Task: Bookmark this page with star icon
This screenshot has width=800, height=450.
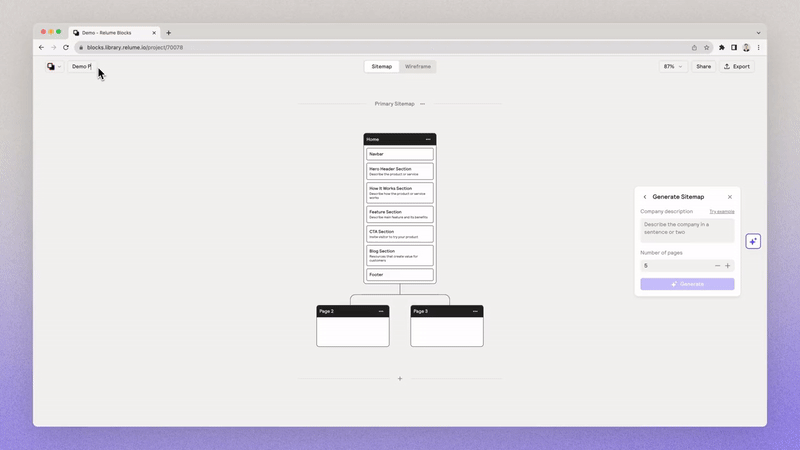Action: pos(706,47)
